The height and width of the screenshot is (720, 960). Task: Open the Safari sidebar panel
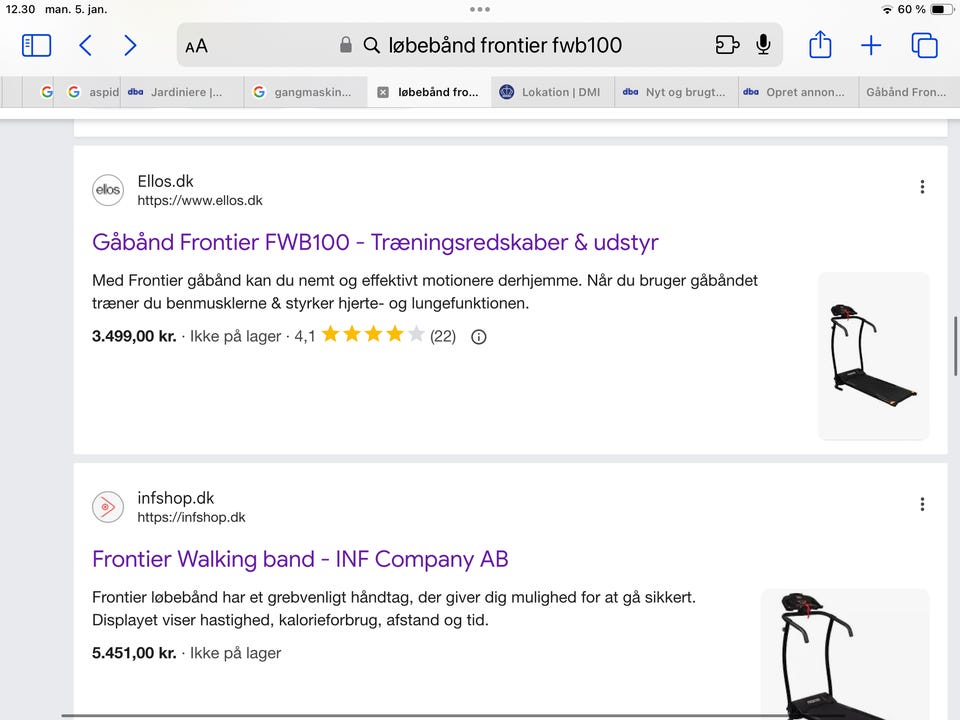click(x=36, y=45)
